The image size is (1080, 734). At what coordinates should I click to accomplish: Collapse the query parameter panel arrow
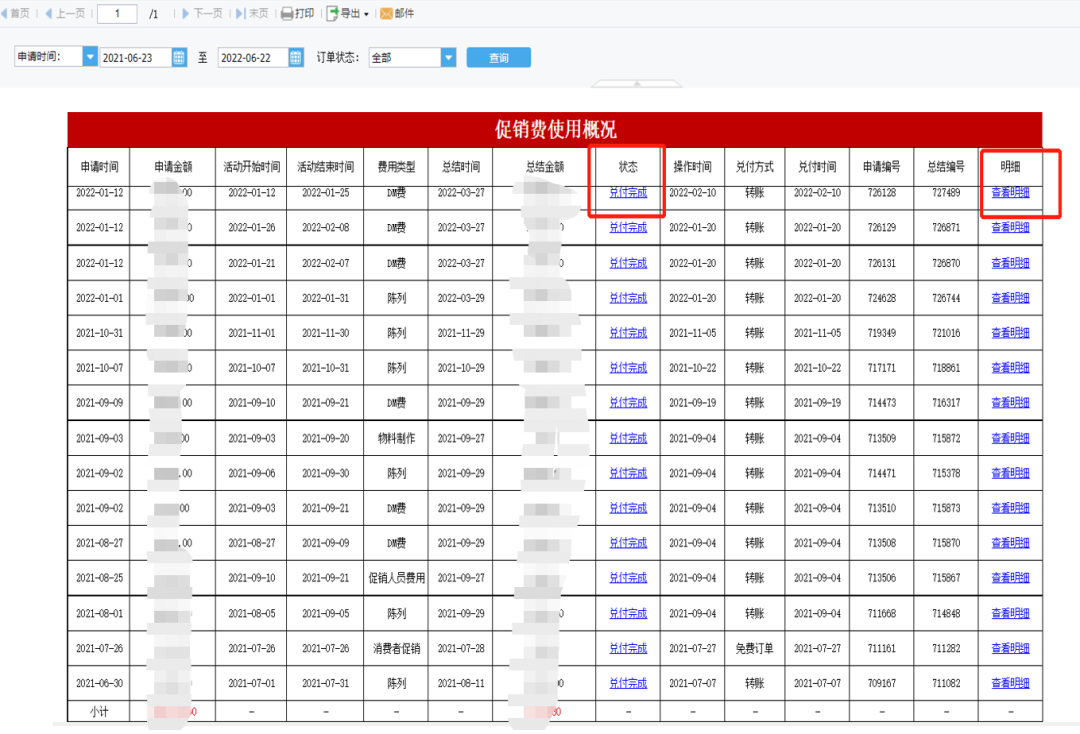coord(637,83)
